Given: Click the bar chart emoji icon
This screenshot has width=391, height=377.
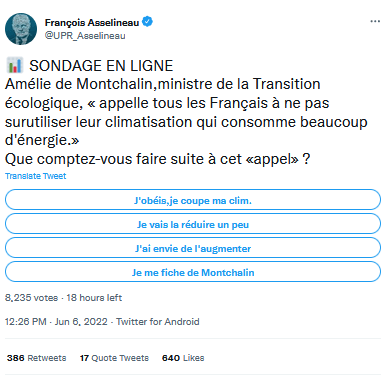Looking at the screenshot, I should coord(15,65).
